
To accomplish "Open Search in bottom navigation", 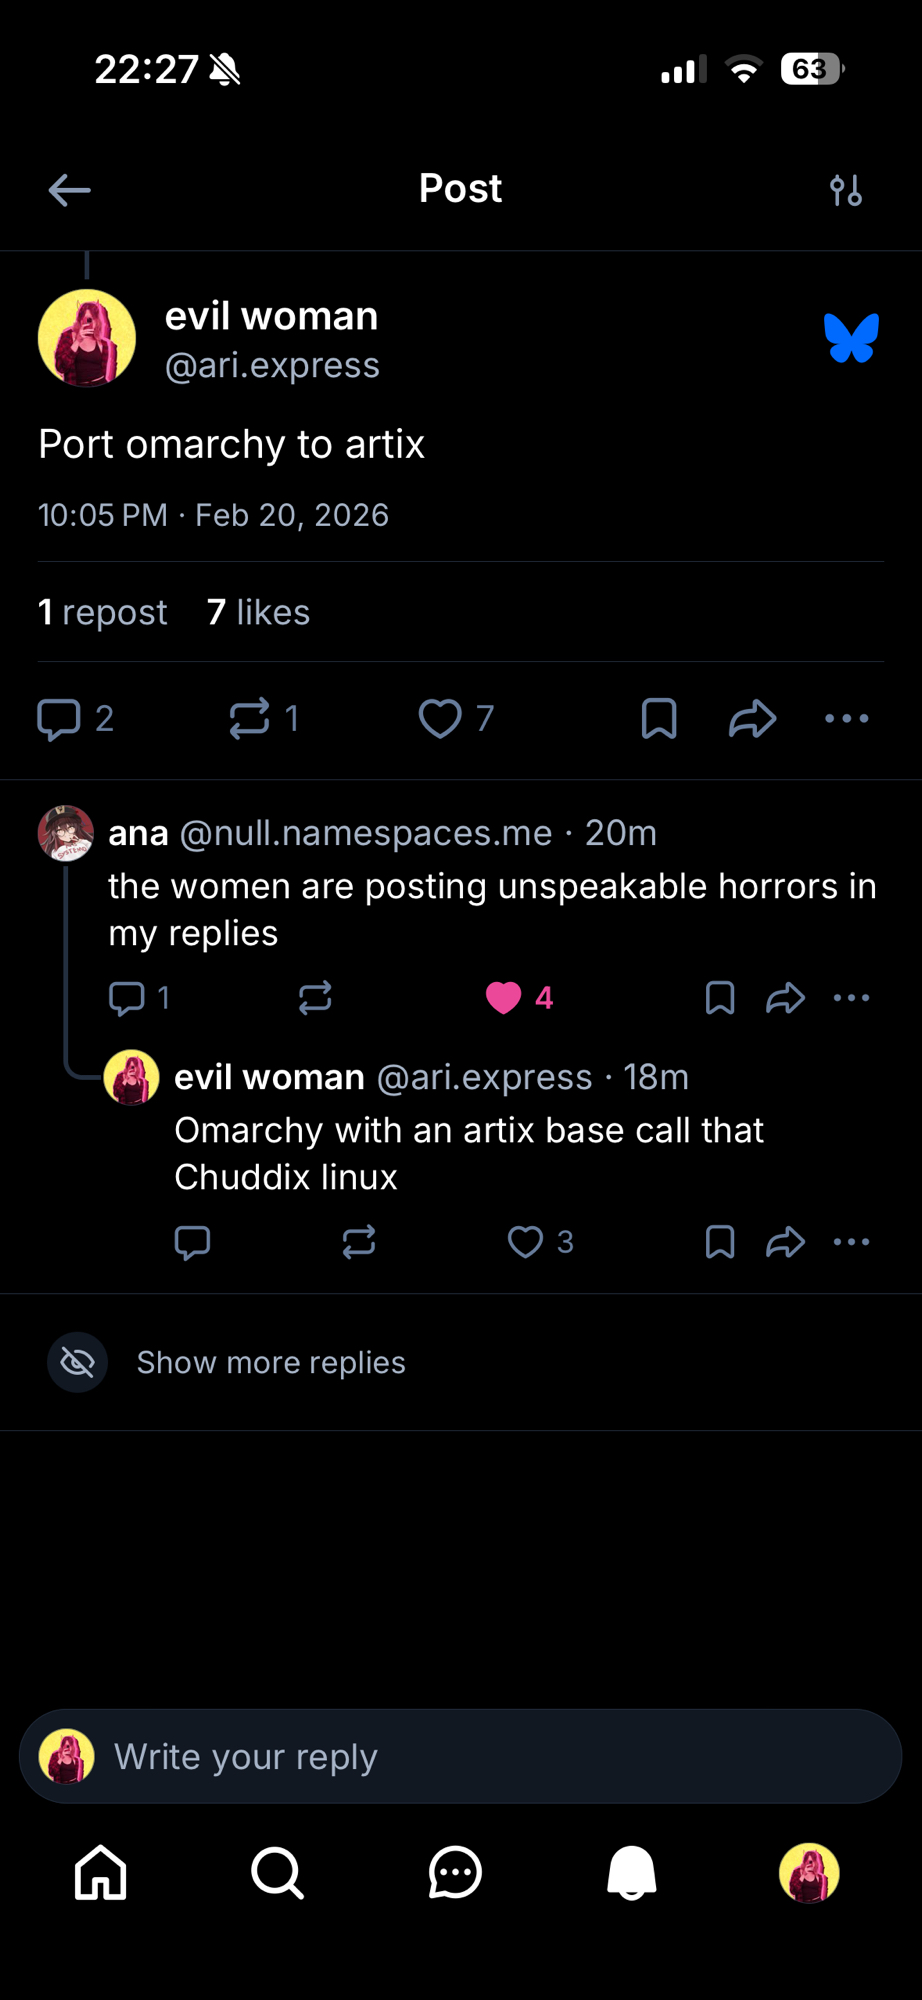I will [x=277, y=1872].
